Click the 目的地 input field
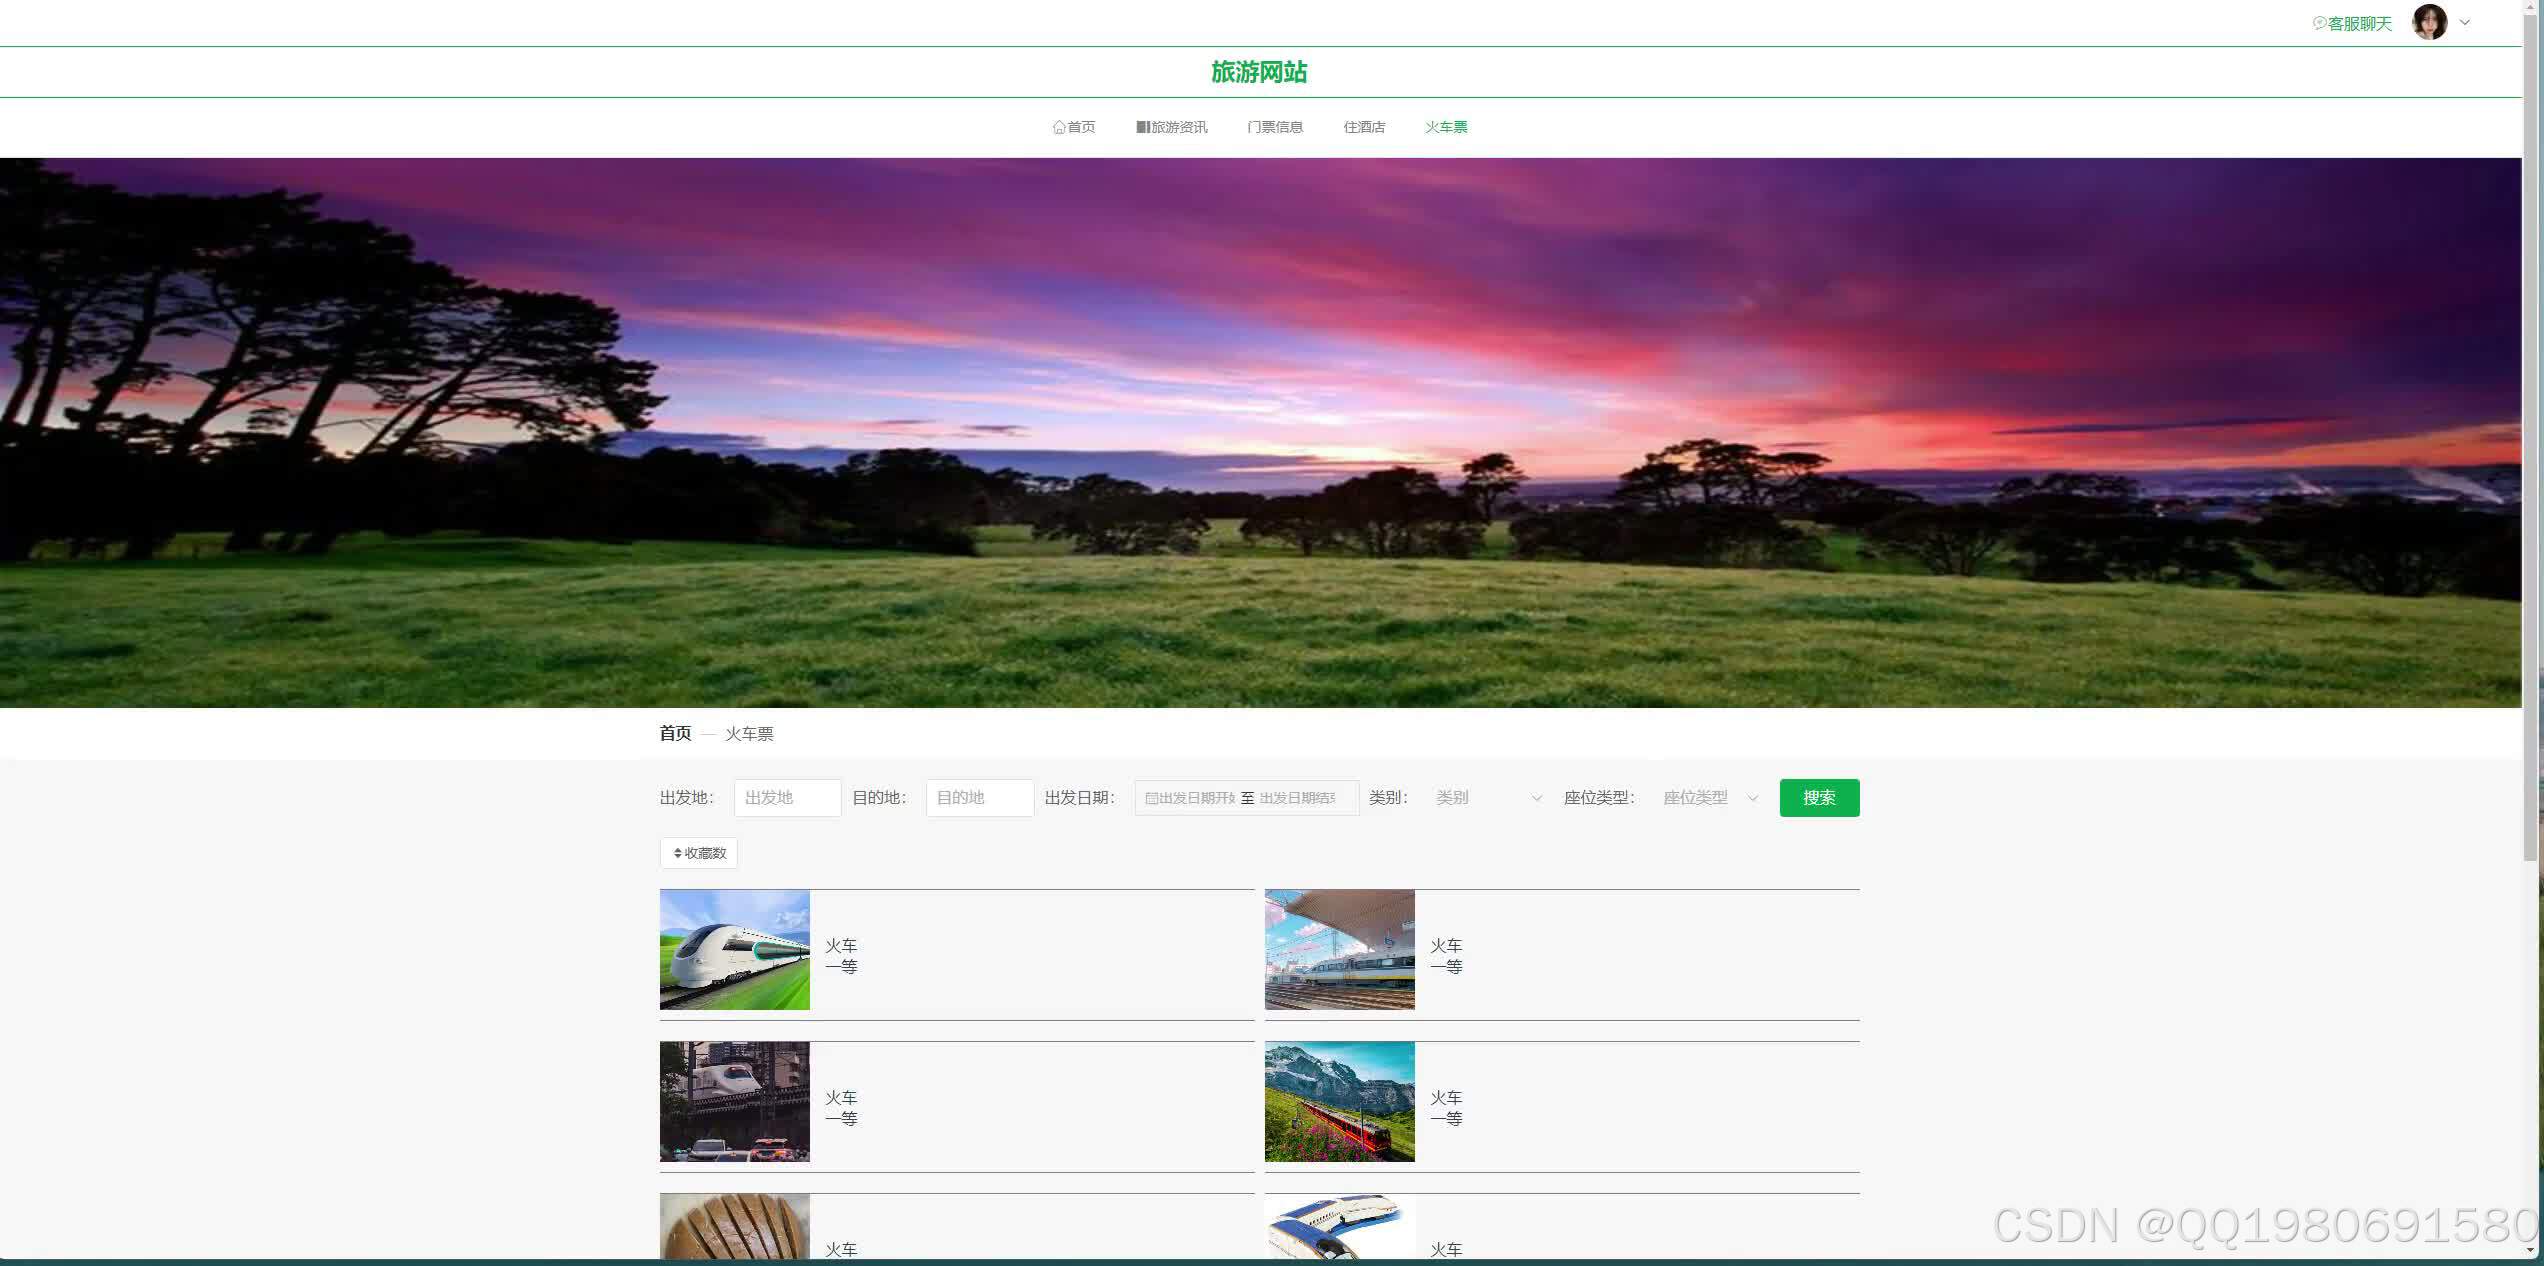This screenshot has height=1266, width=2544. tap(979, 798)
